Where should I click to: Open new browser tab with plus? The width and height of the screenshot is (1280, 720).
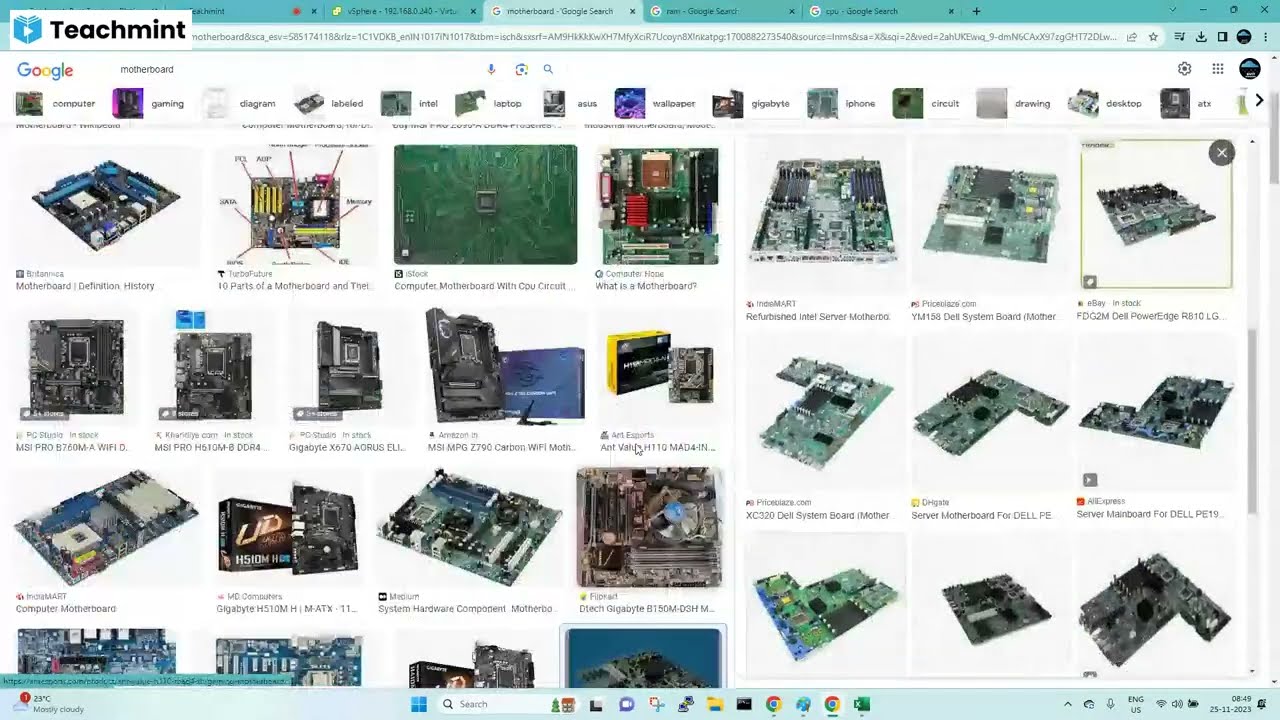(976, 11)
